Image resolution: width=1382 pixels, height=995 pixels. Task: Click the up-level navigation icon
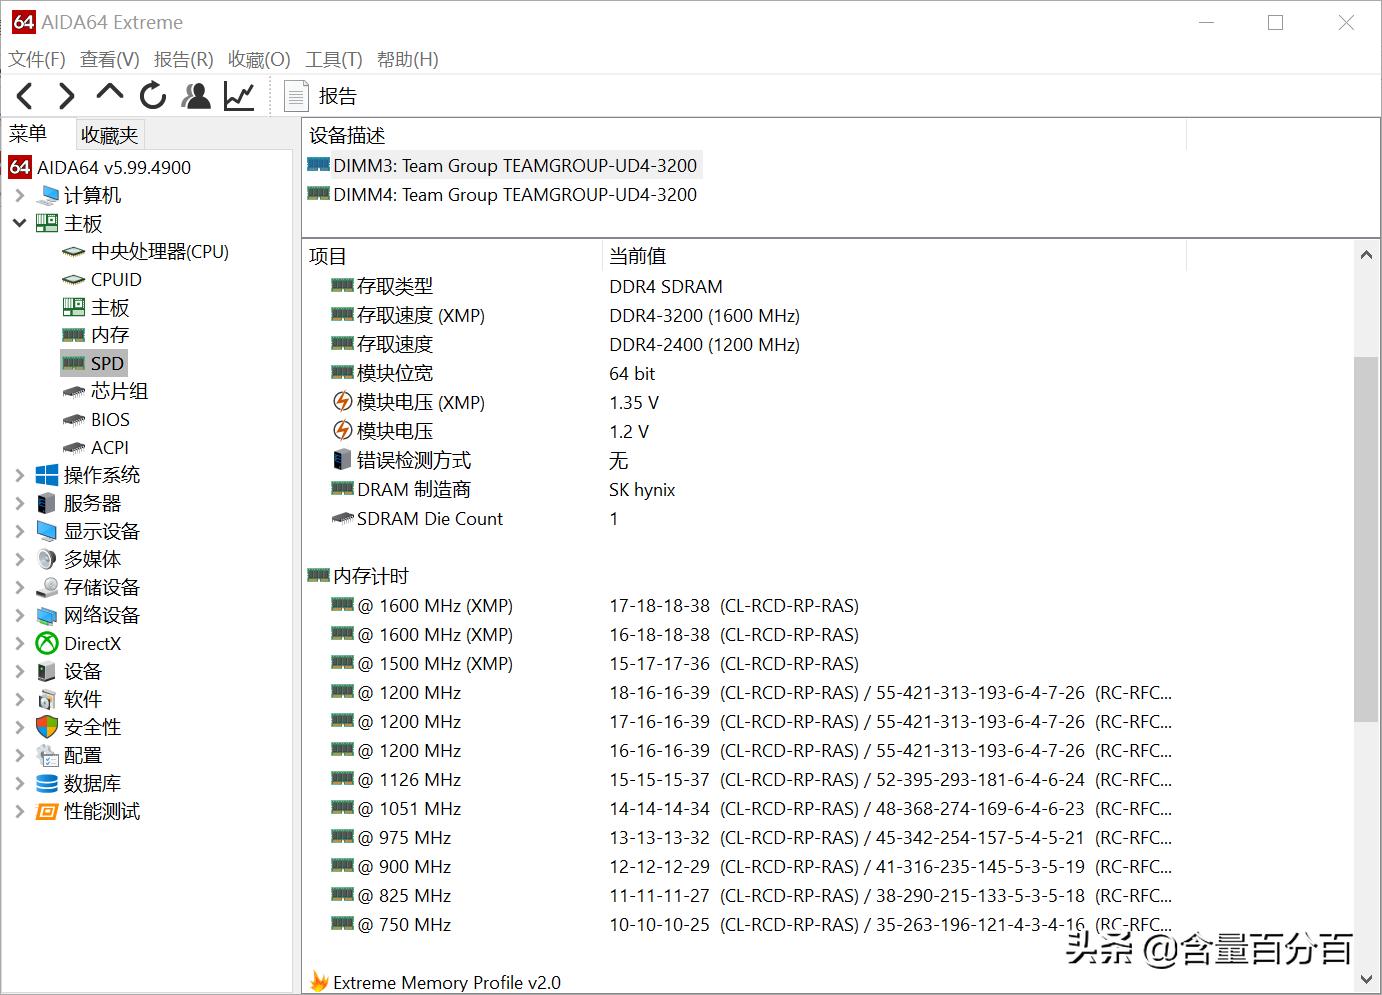coord(109,95)
